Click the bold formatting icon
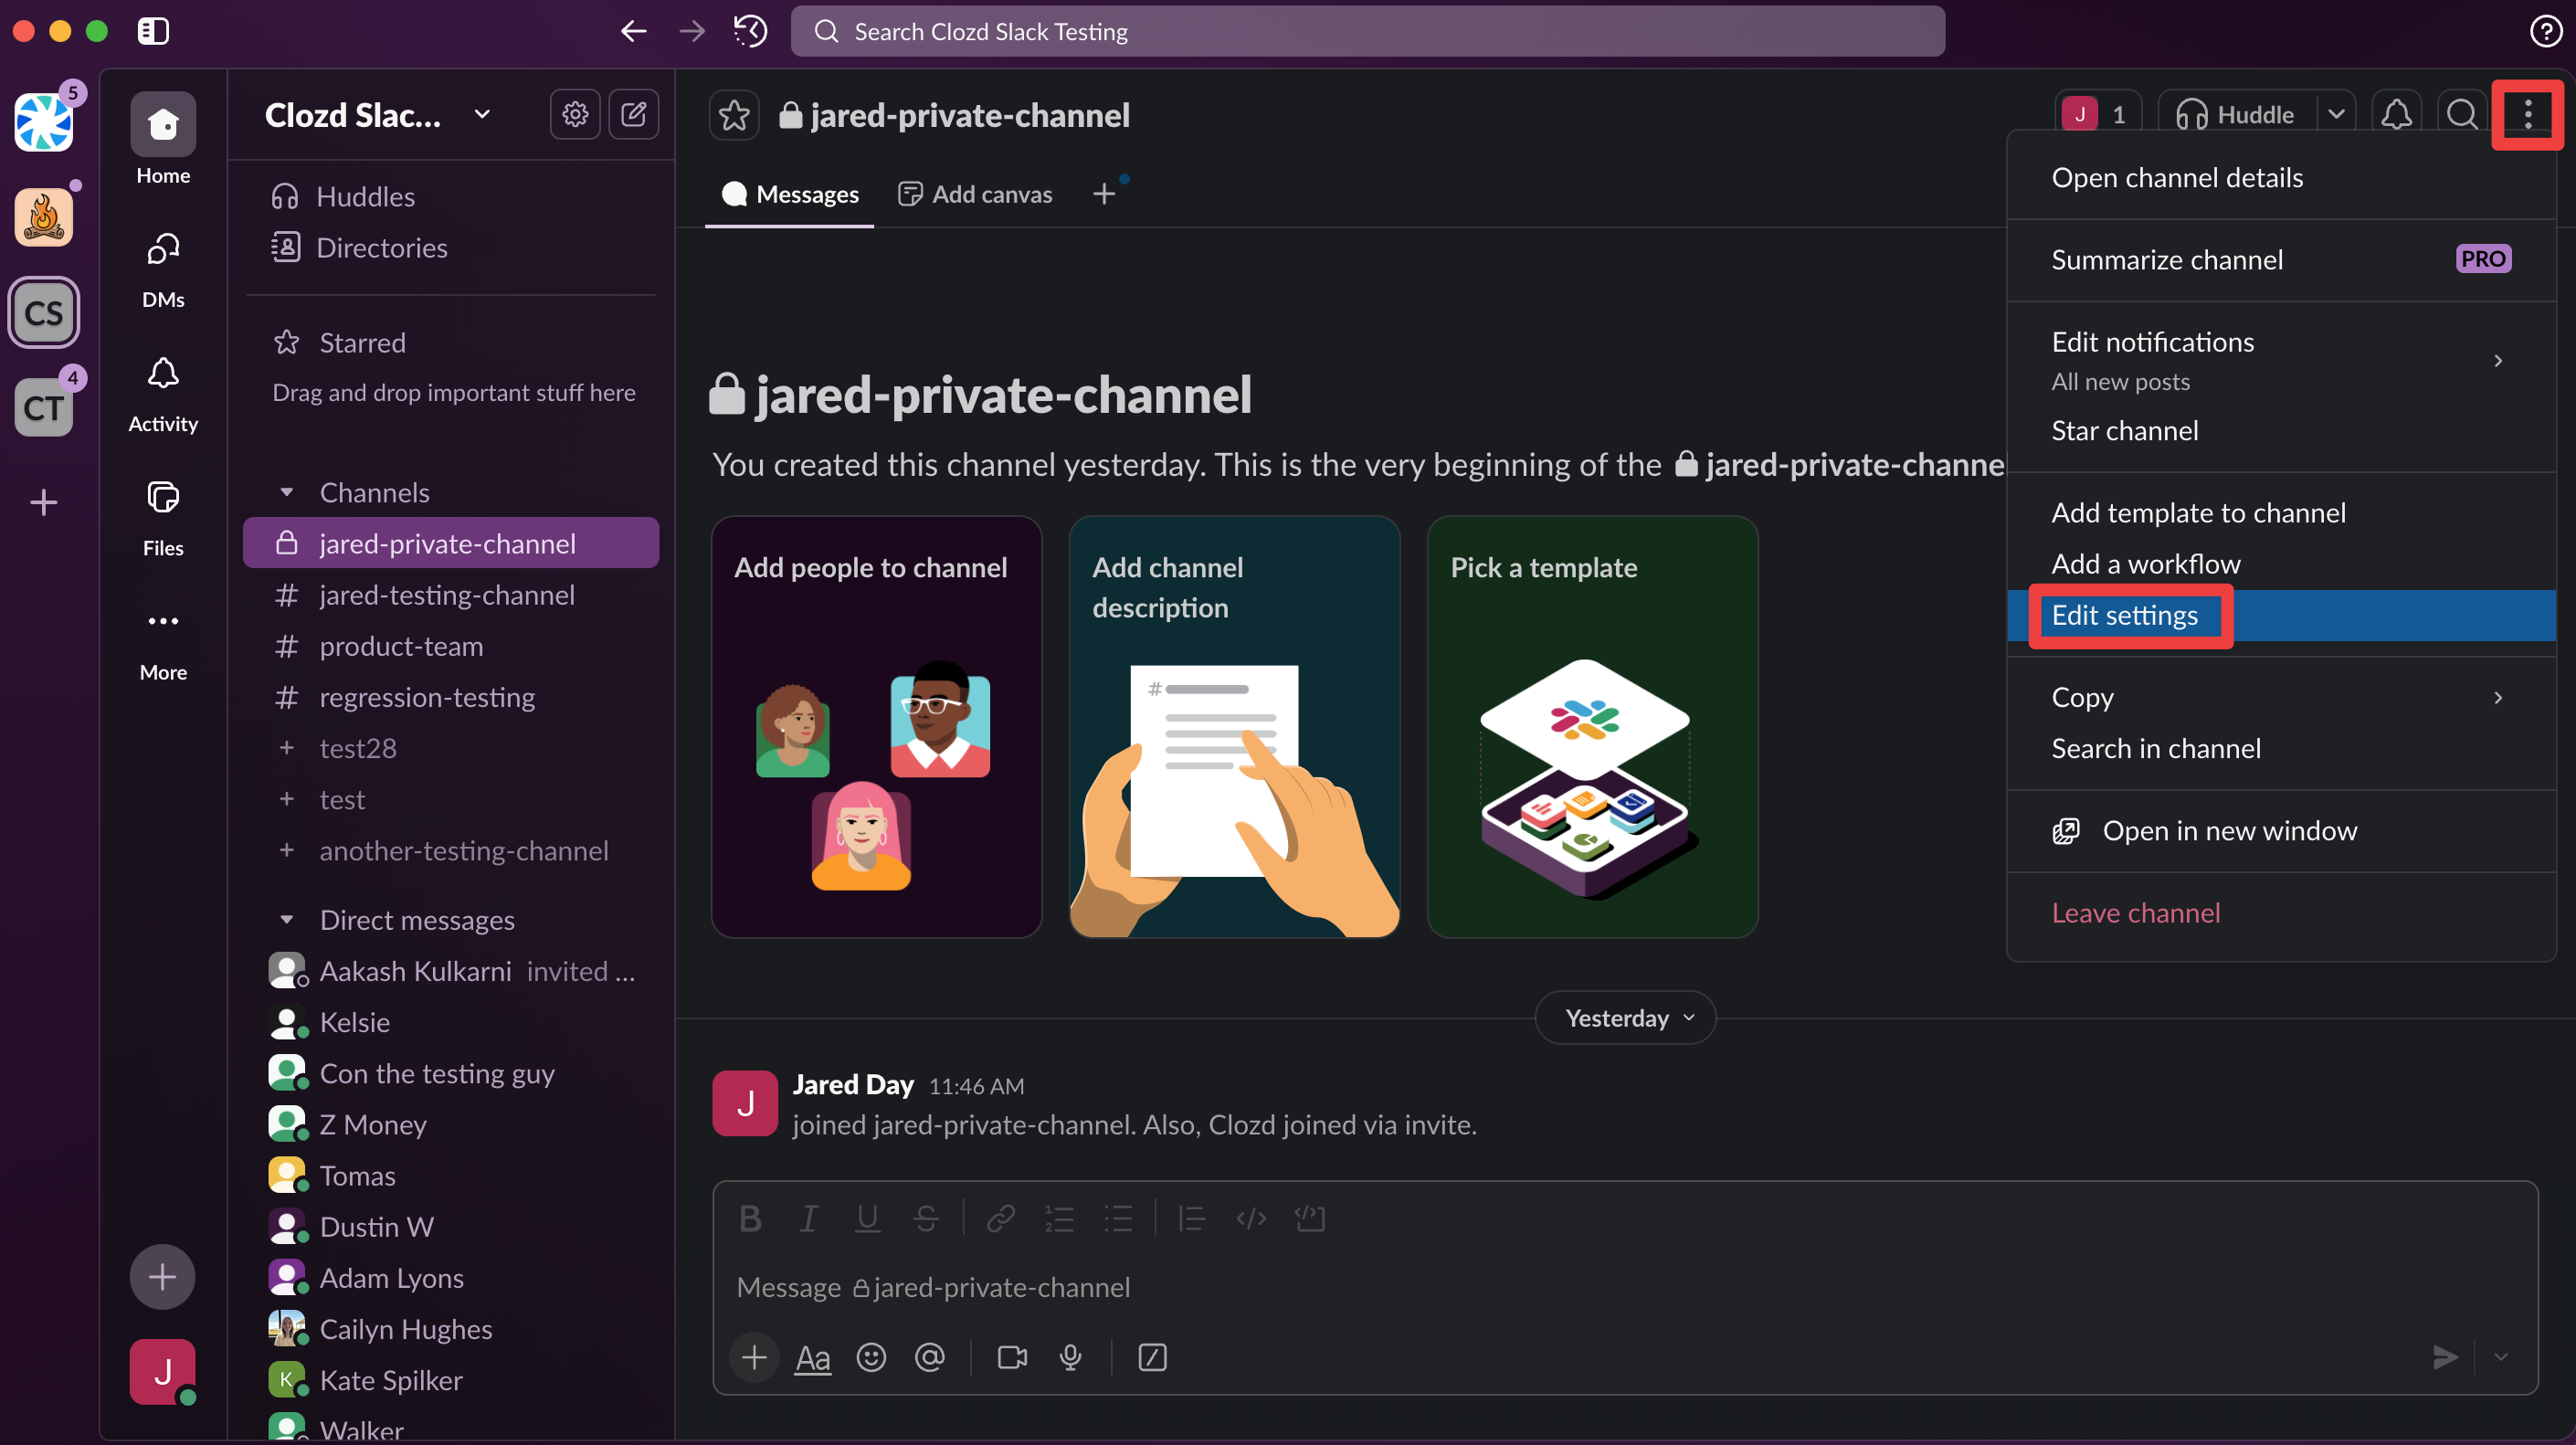Viewport: 2576px width, 1445px height. pyautogui.click(x=750, y=1218)
